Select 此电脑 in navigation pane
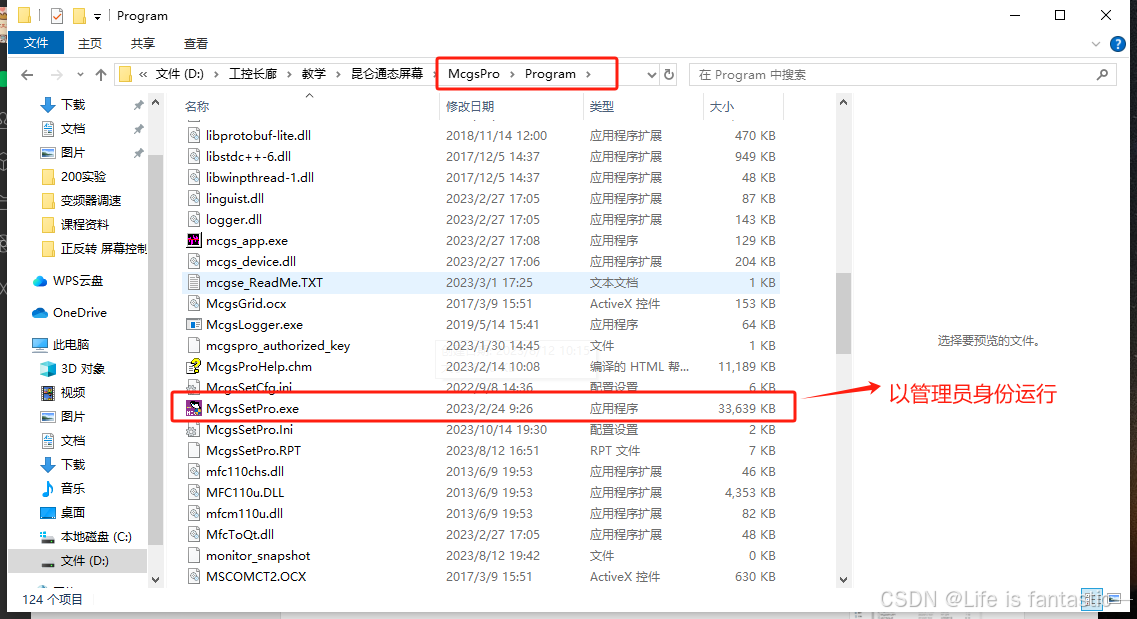The image size is (1137, 619). (70, 344)
